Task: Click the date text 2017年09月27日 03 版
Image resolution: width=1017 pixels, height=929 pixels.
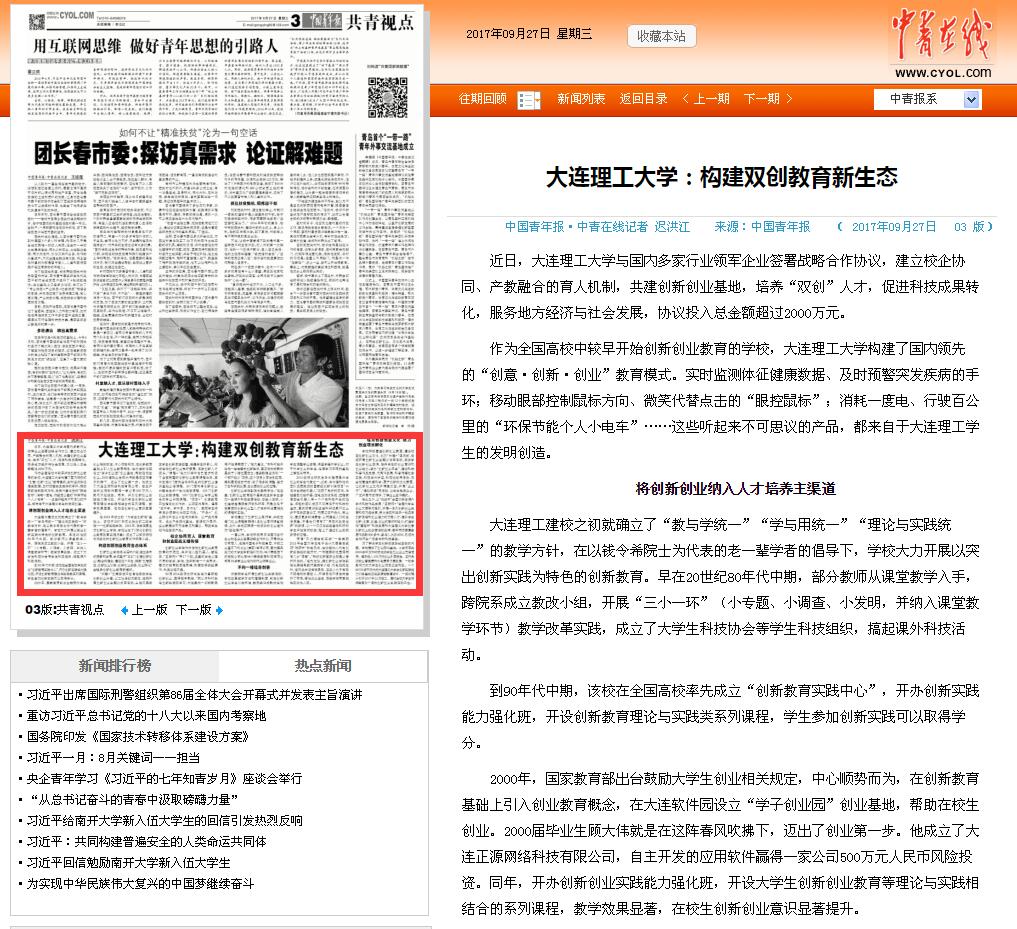Action: [915, 226]
